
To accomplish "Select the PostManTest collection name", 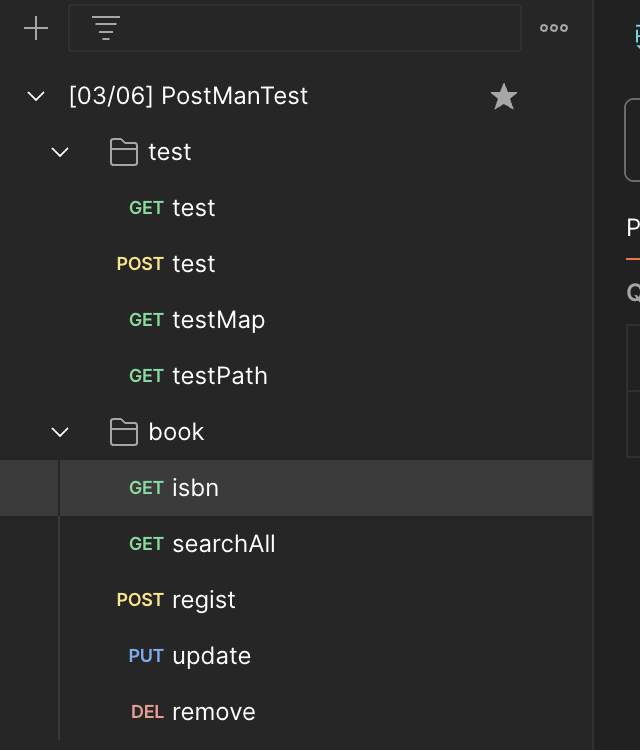I will pyautogui.click(x=188, y=96).
